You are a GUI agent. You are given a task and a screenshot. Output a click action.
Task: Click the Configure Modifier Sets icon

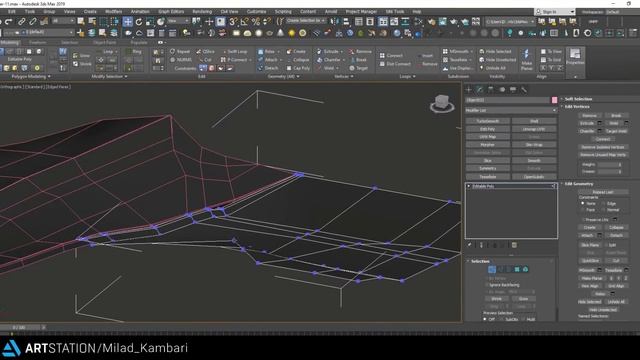pyautogui.click(x=514, y=245)
